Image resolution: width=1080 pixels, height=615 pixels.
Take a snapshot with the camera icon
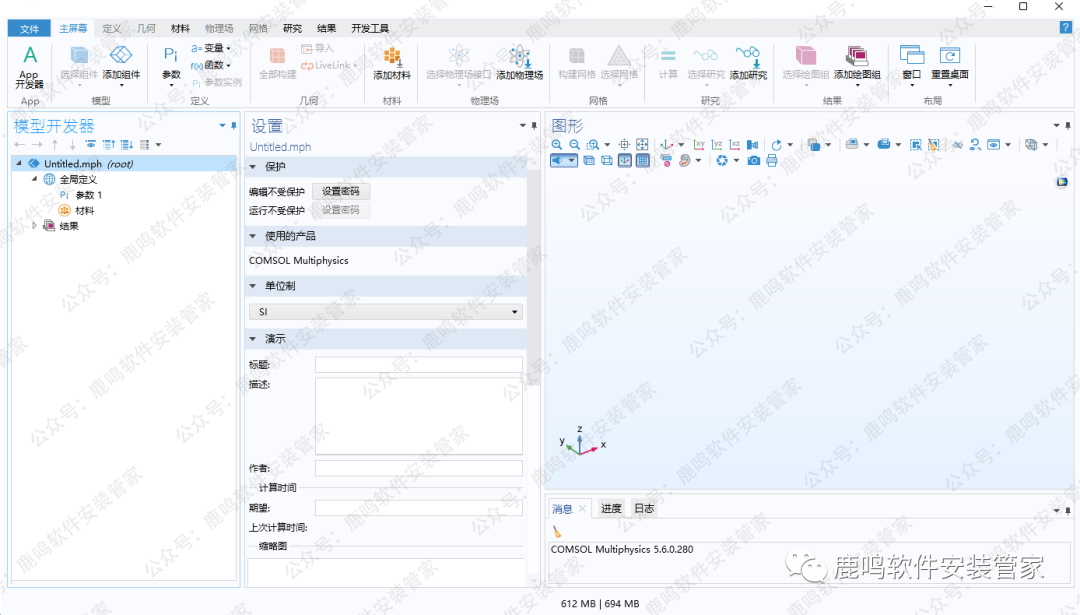pyautogui.click(x=754, y=160)
